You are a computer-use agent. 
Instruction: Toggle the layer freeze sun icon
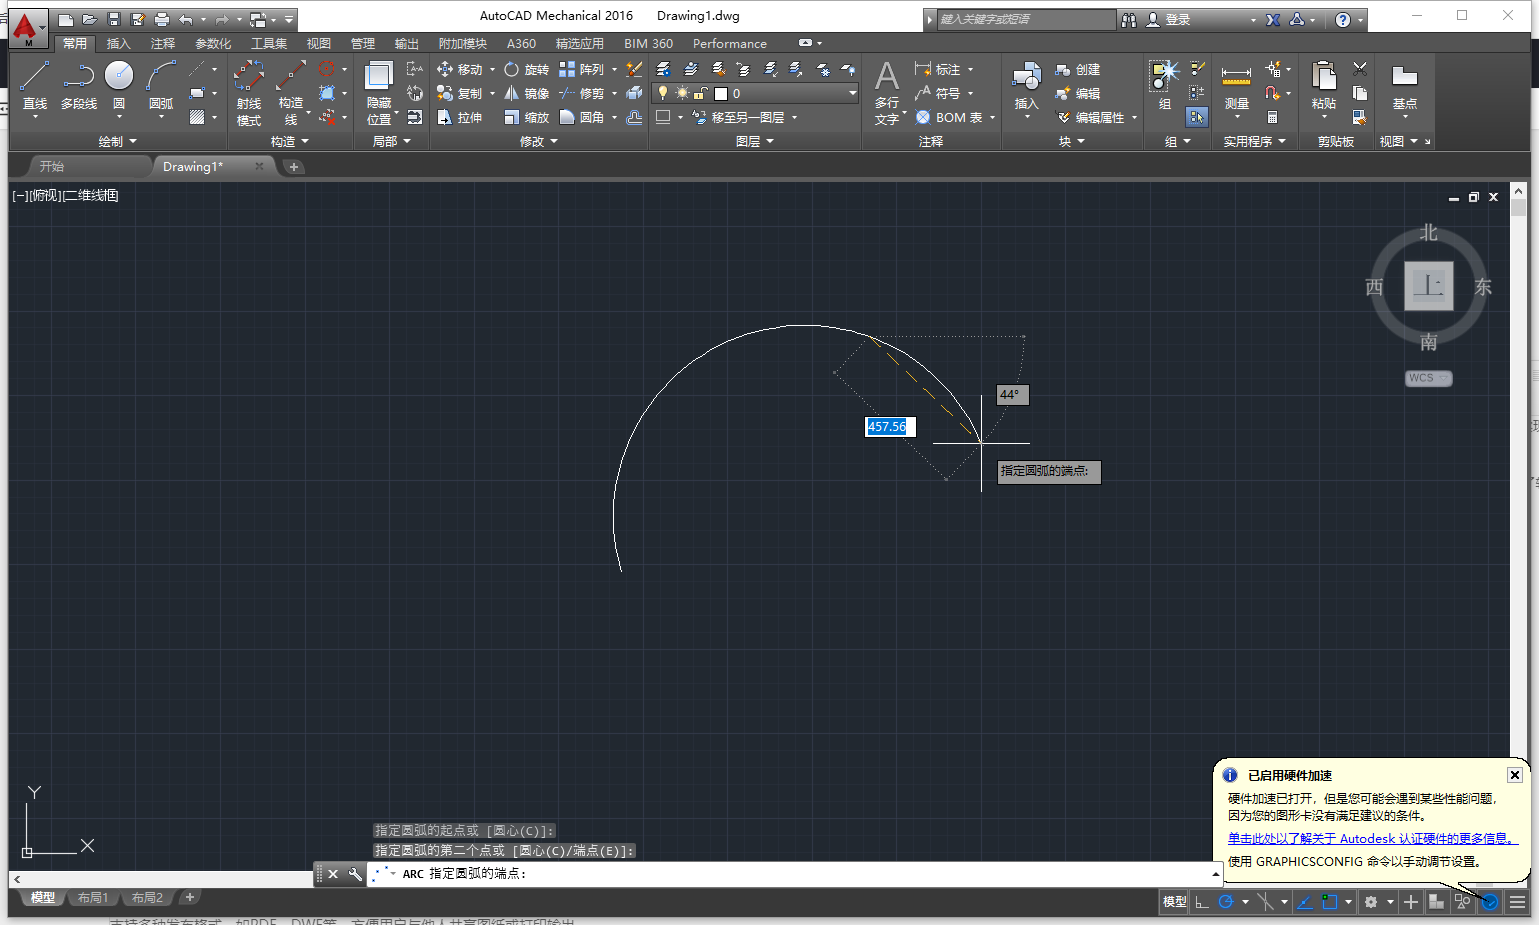682,93
